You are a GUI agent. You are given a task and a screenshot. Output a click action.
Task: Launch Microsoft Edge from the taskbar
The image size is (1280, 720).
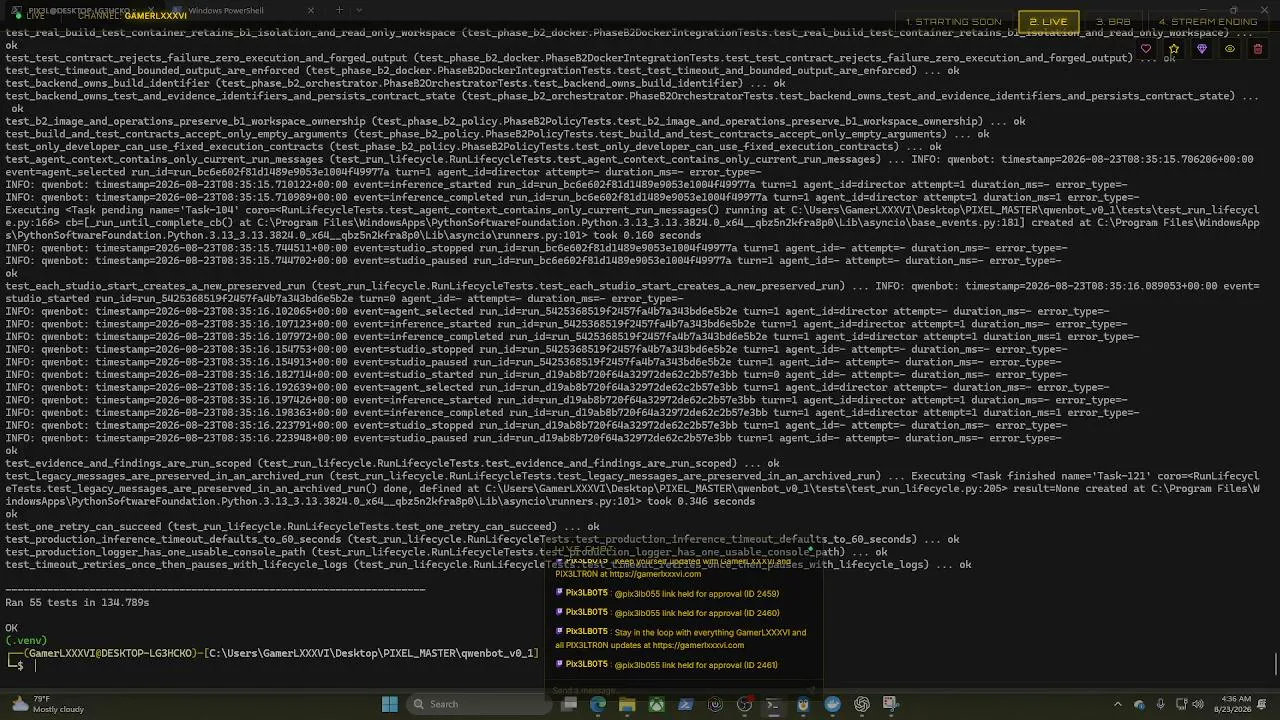point(598,705)
